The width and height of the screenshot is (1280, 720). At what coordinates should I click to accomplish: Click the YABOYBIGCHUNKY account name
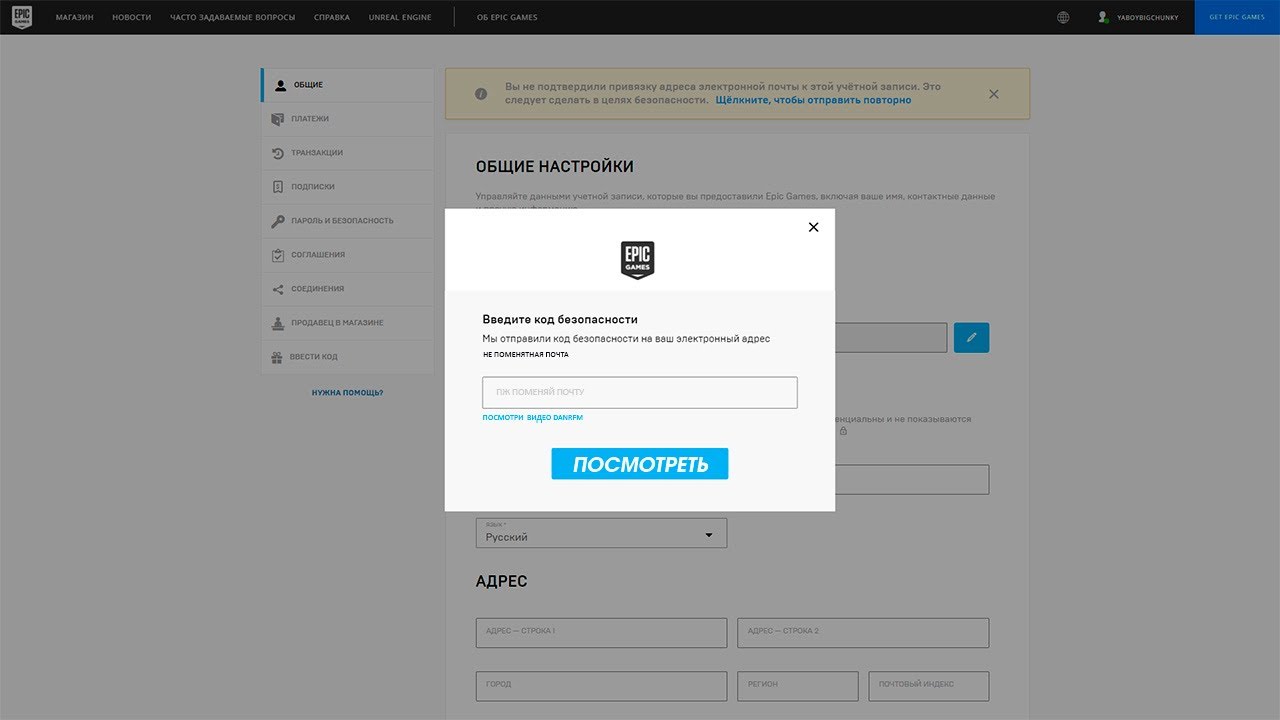[1147, 17]
